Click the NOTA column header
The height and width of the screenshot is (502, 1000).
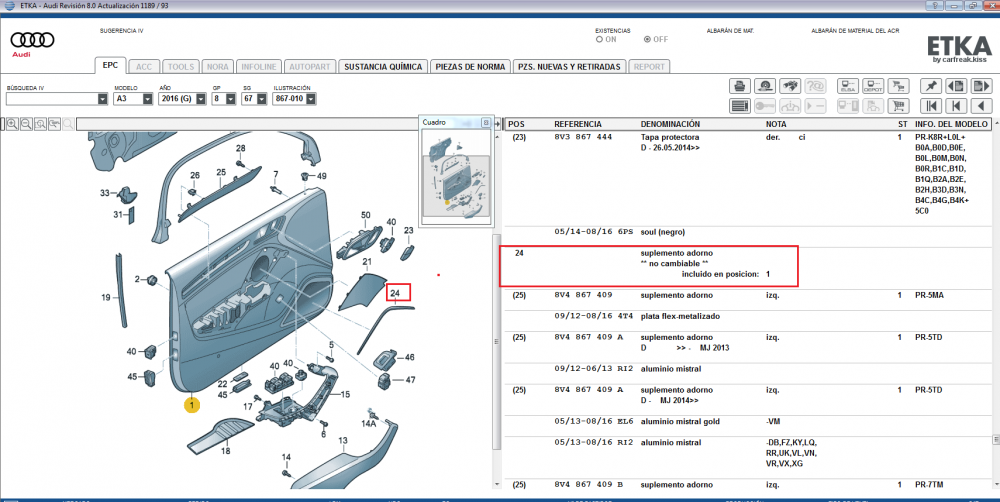(776, 124)
